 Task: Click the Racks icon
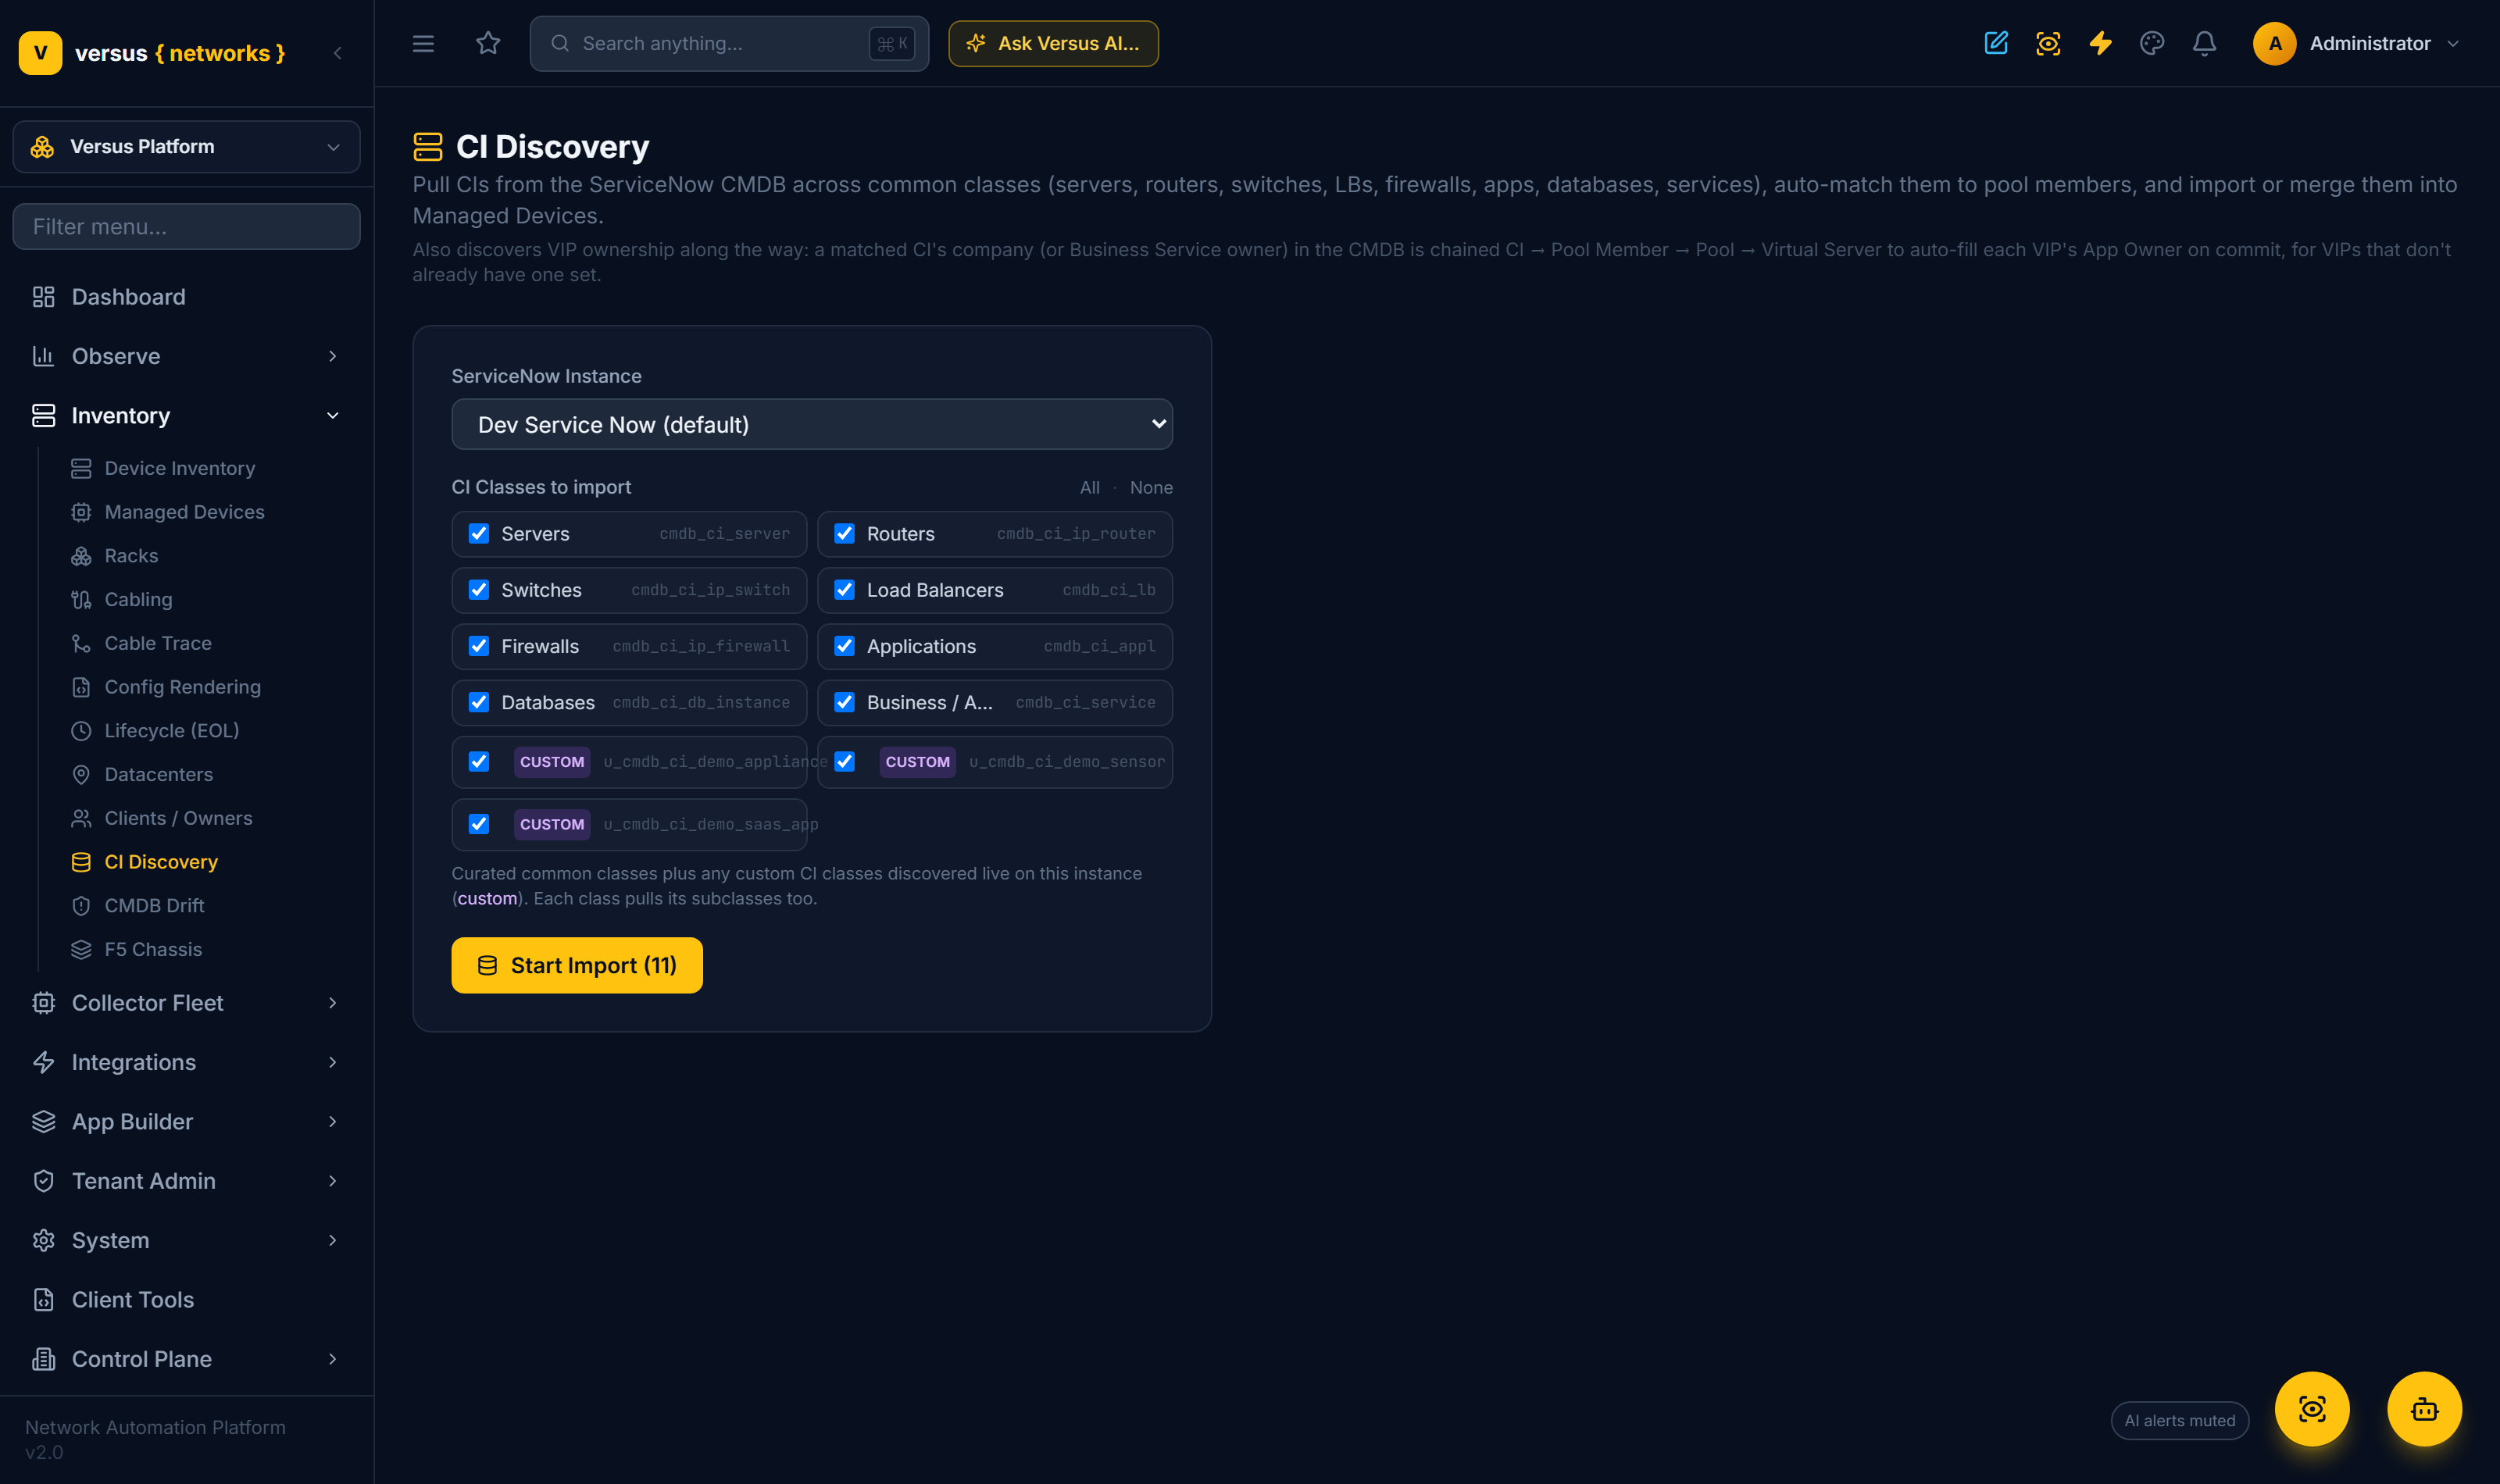coord(81,556)
